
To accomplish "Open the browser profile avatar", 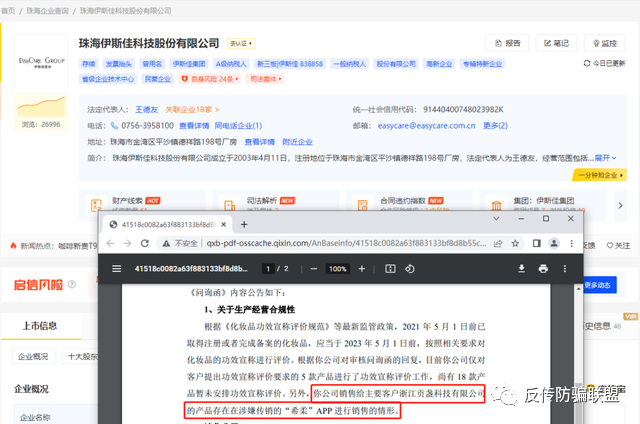I will tap(554, 243).
